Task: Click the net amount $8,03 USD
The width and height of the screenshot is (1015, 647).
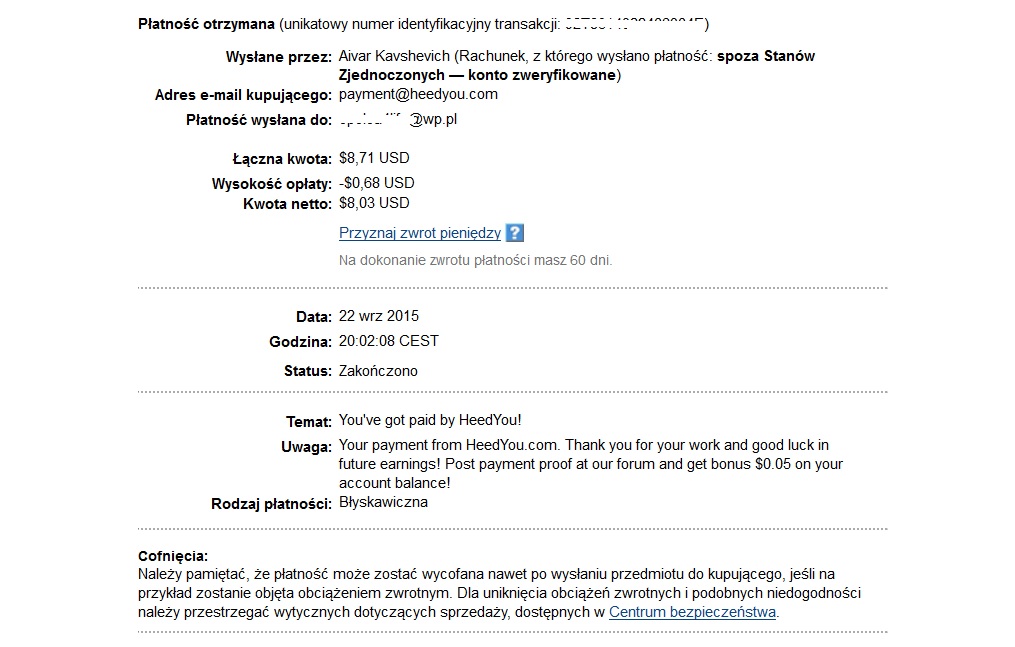Action: point(374,203)
